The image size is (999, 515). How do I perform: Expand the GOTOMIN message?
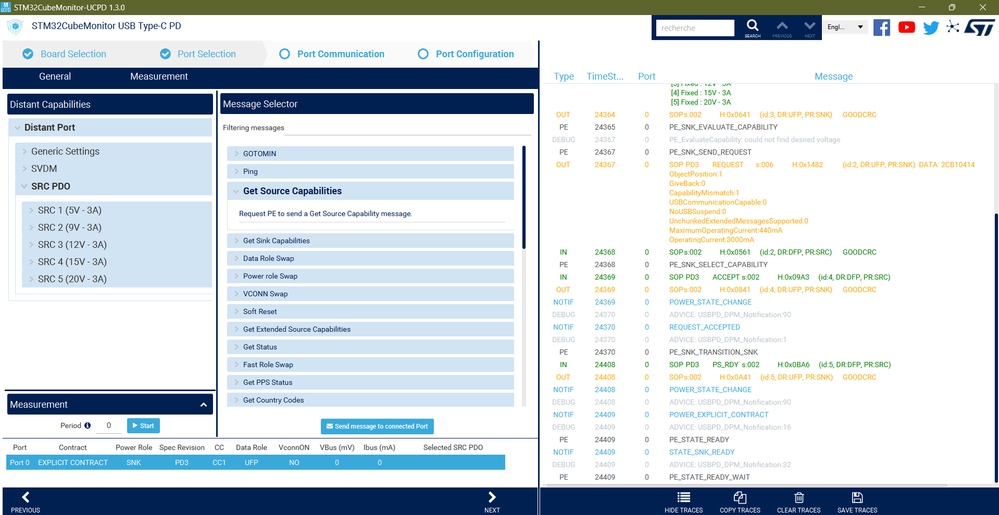point(370,154)
